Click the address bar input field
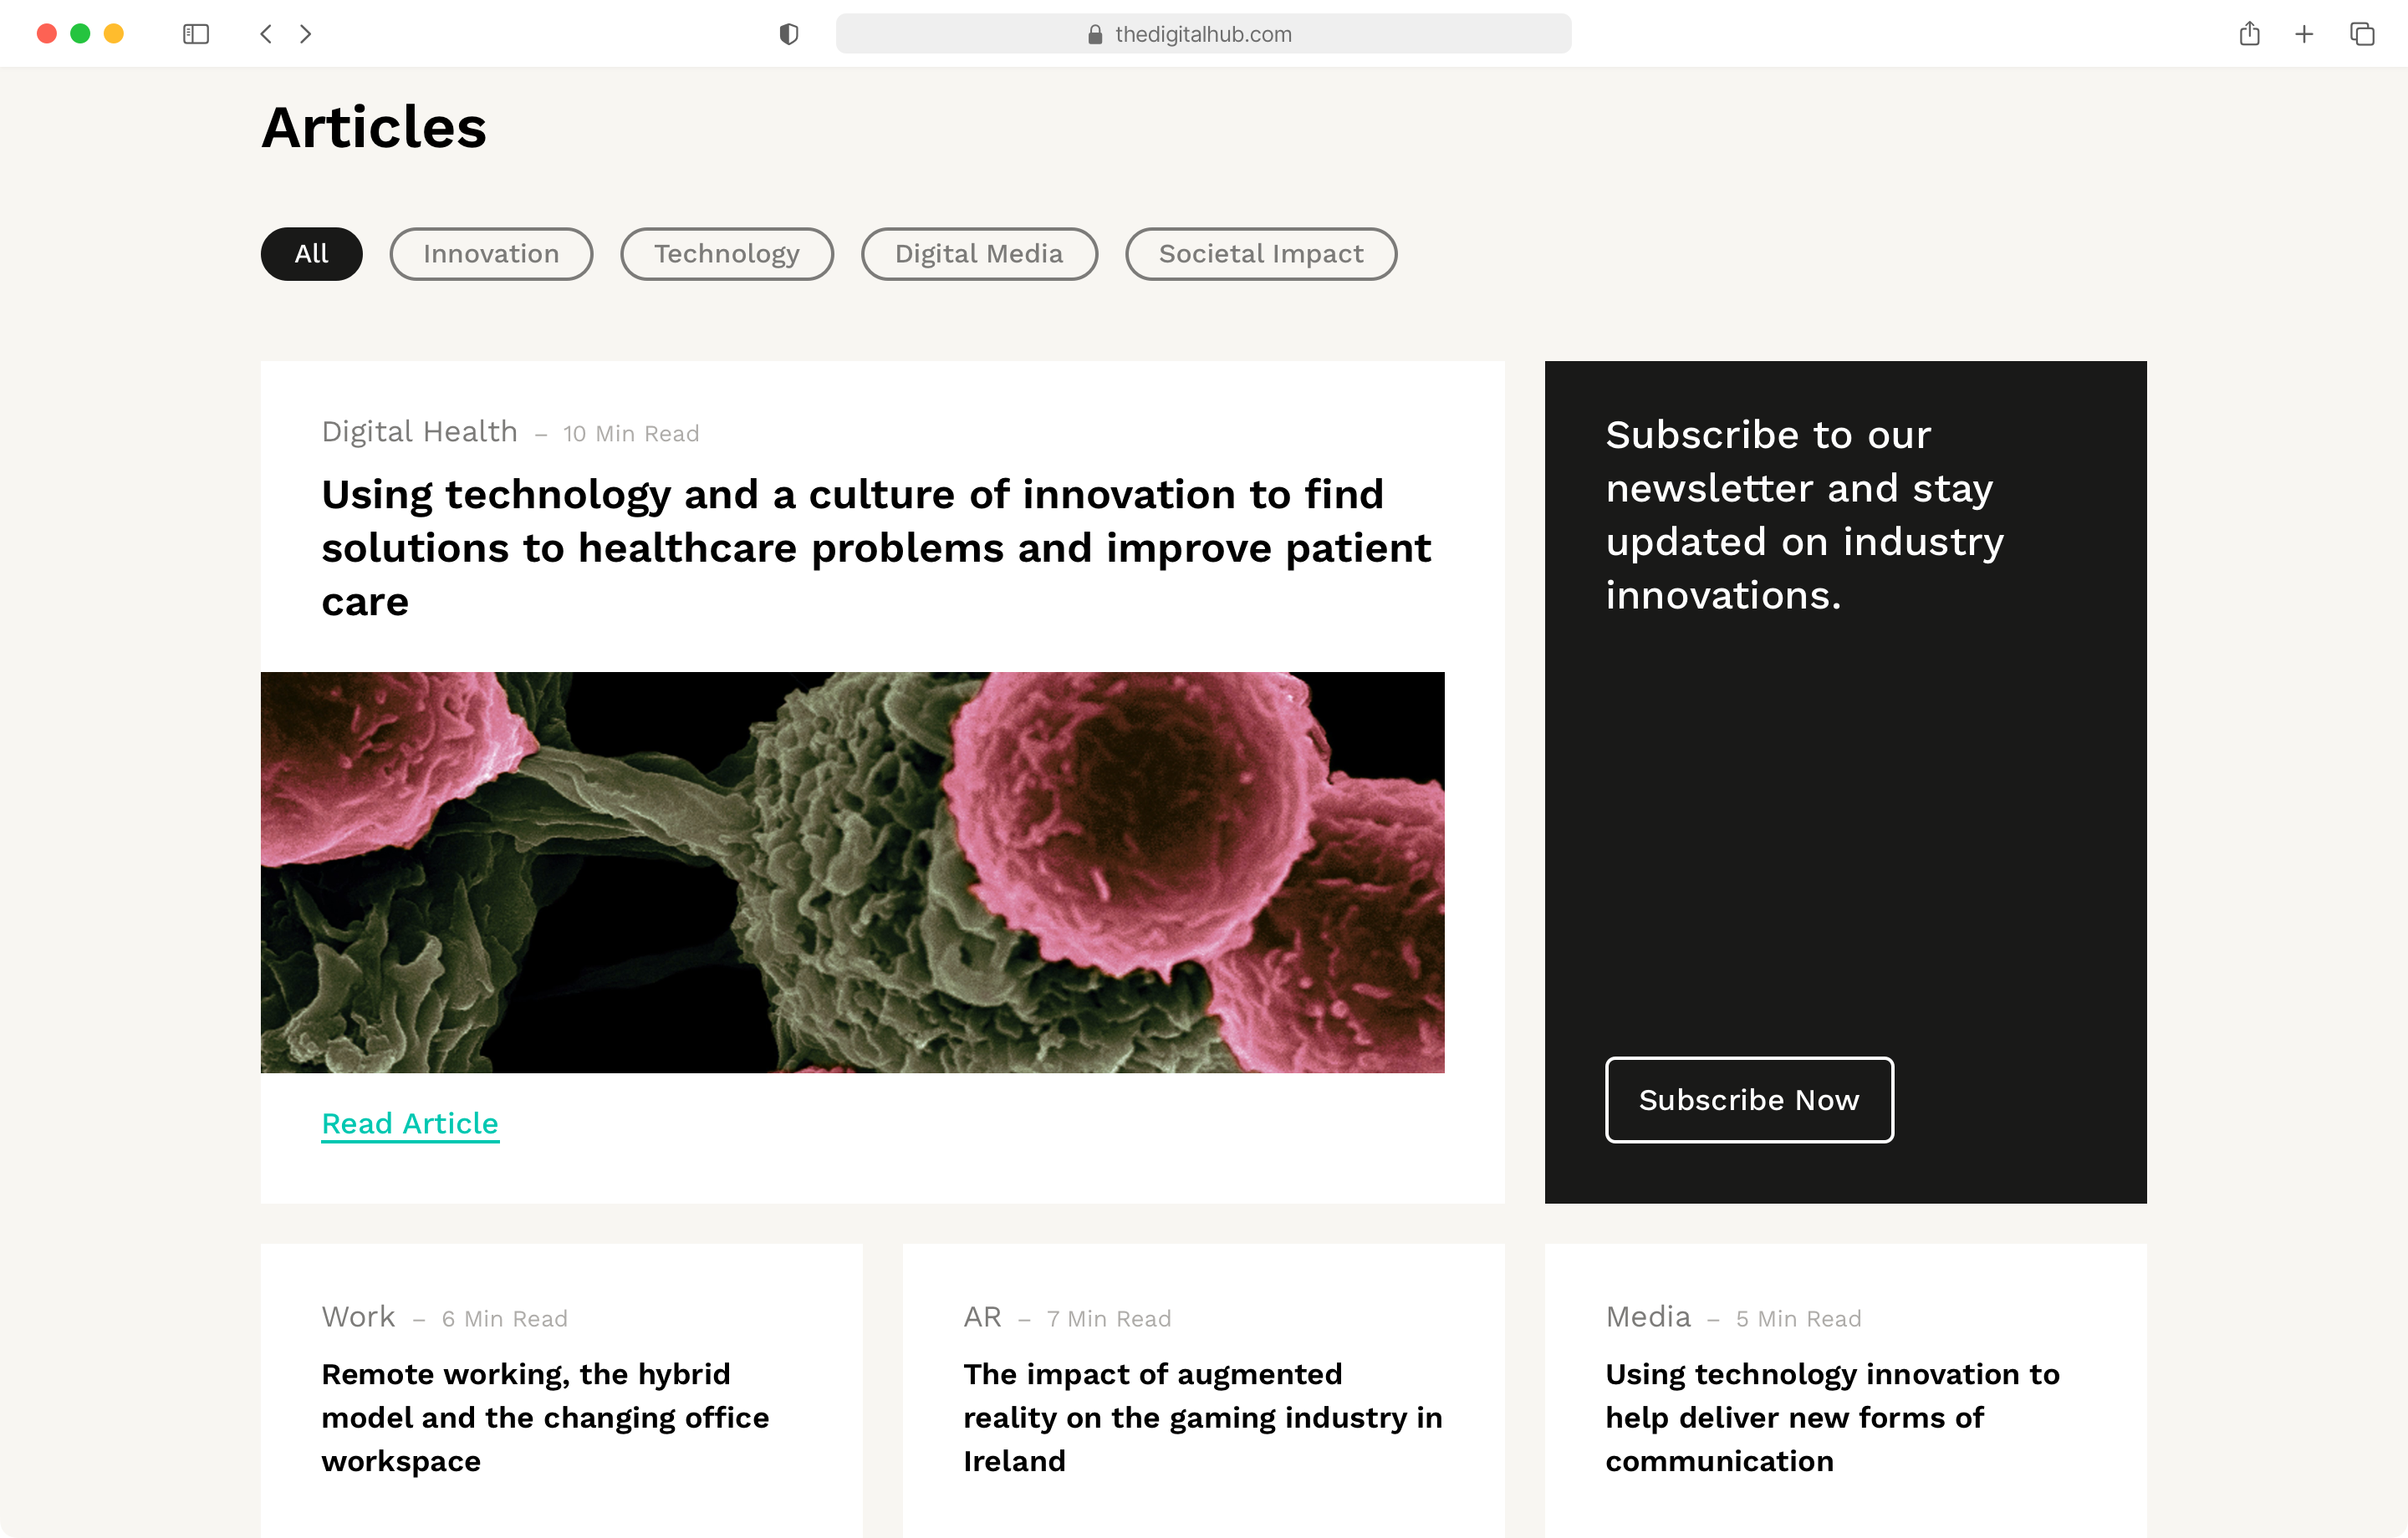The image size is (2408, 1538). pos(1202,33)
